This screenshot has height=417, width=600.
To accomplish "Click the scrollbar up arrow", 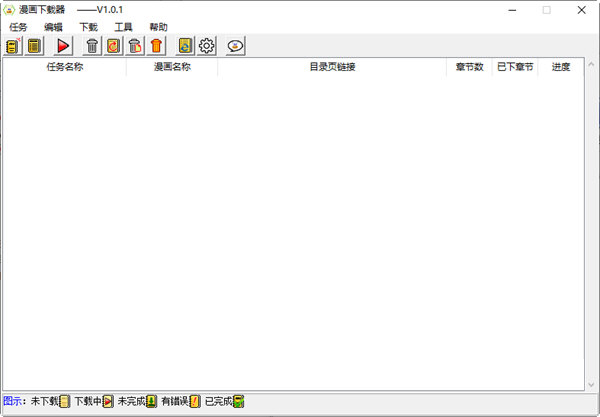I will [591, 64].
